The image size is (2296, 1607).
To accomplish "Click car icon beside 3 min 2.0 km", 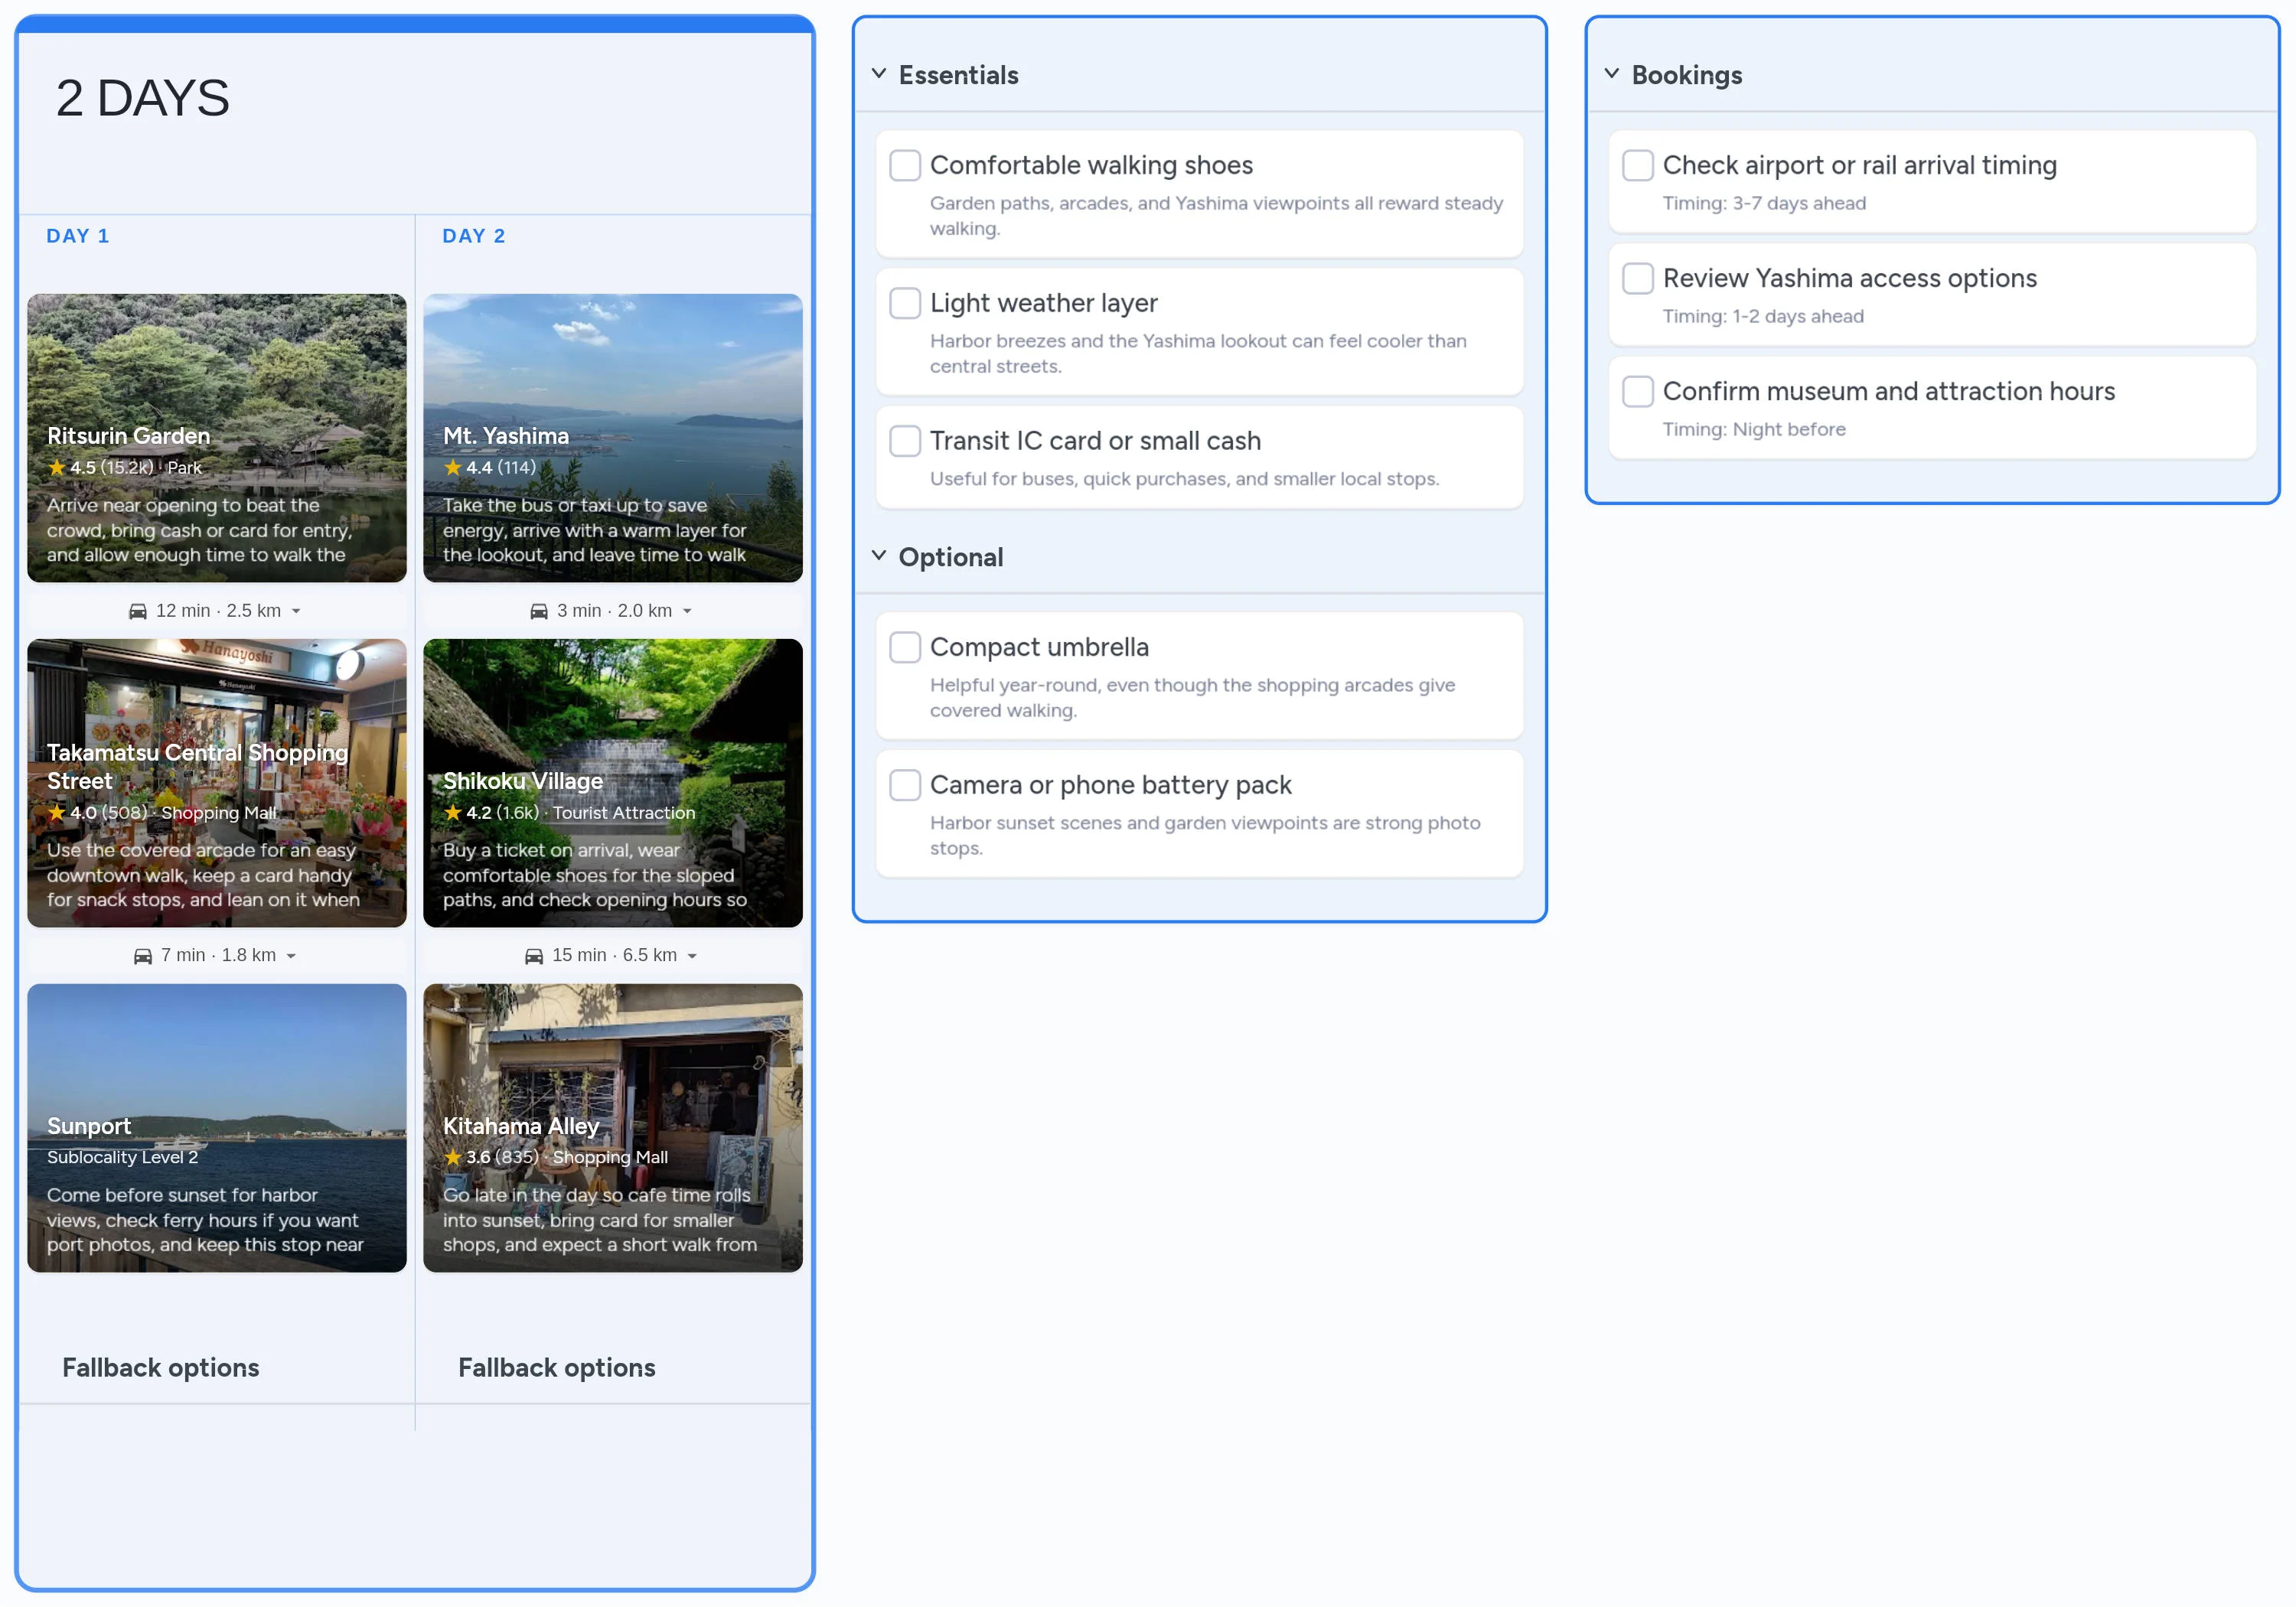I will coord(539,611).
